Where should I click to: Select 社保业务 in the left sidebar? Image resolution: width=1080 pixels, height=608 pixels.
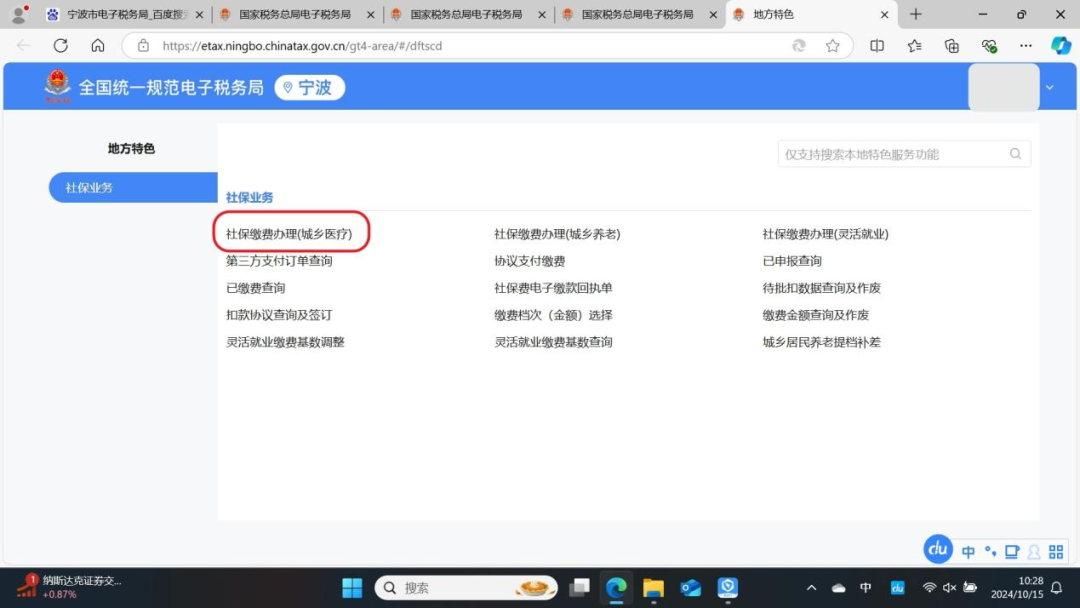132,188
